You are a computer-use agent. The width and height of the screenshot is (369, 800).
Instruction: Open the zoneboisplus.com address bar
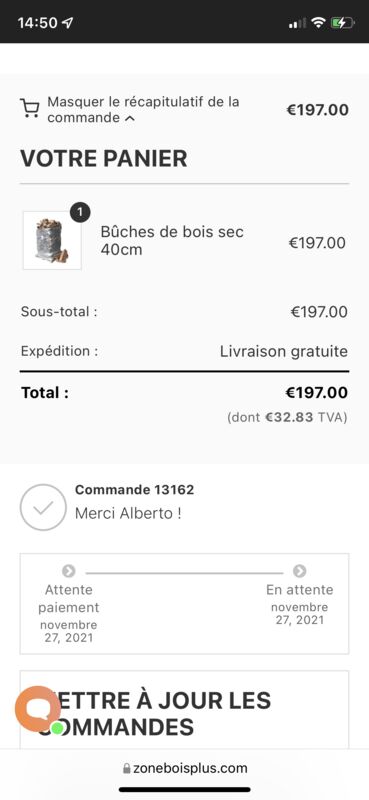185,768
